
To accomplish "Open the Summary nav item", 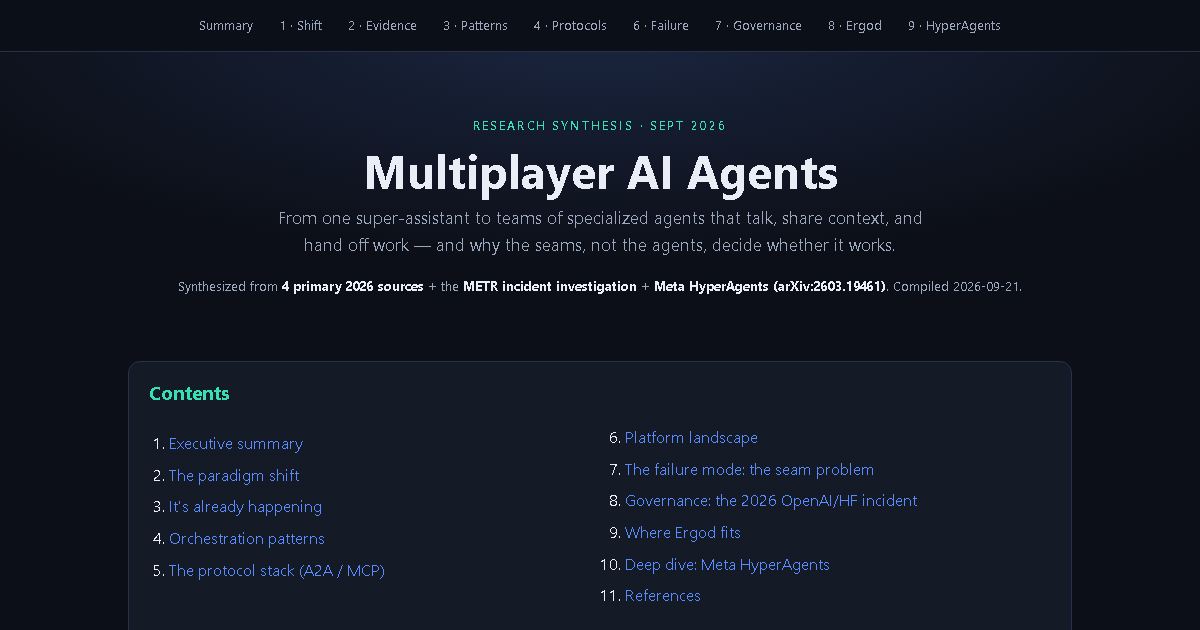I will pos(226,26).
